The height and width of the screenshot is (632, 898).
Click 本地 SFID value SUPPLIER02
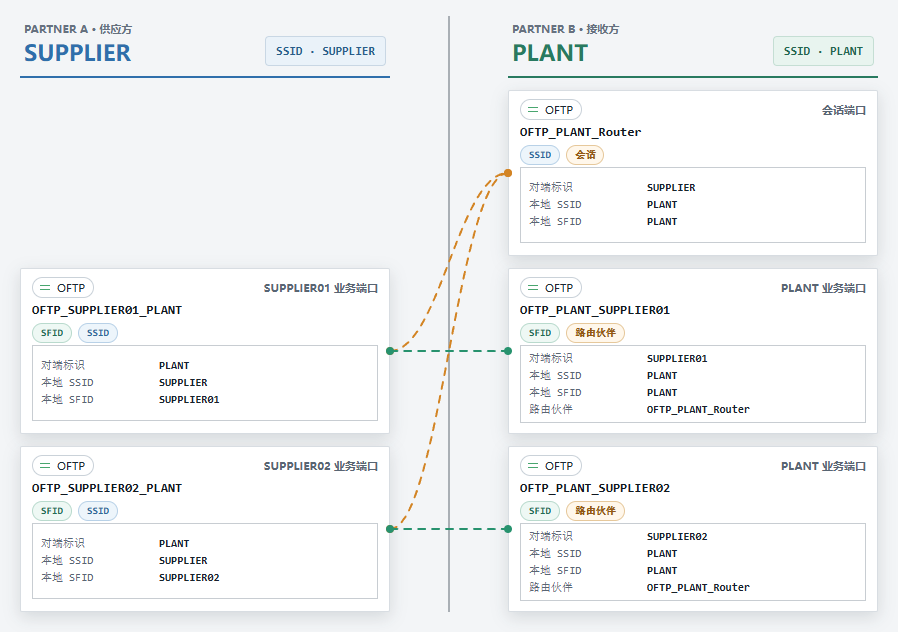pos(189,578)
